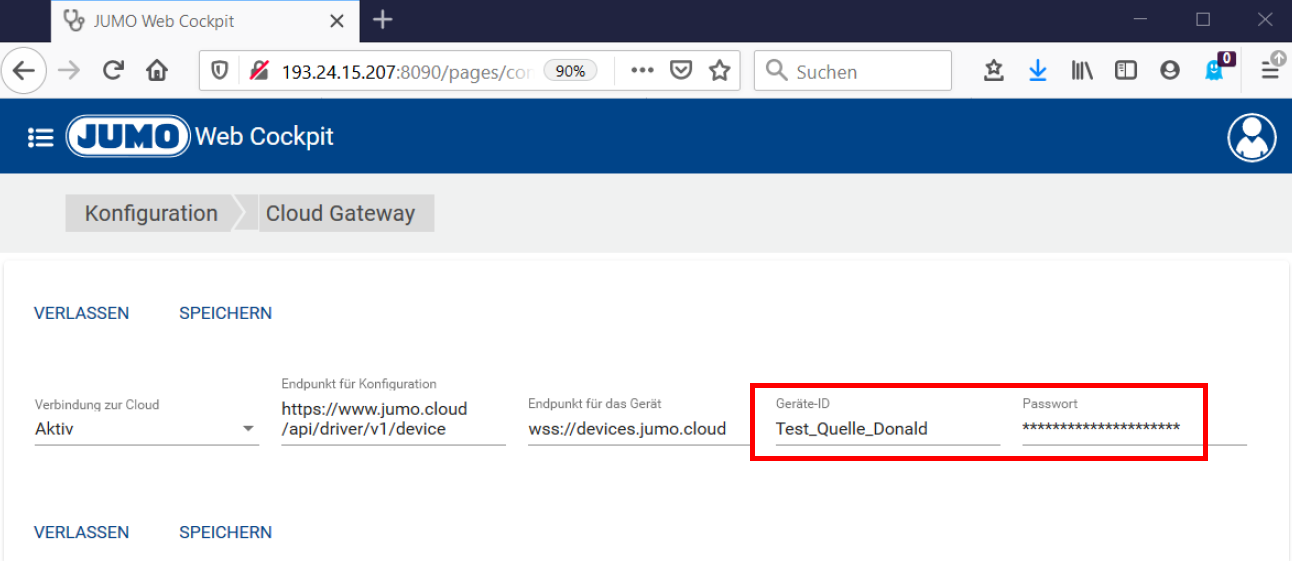Click the bottom VERLASSEN button
Image resolution: width=1292 pixels, height=561 pixels.
[81, 532]
